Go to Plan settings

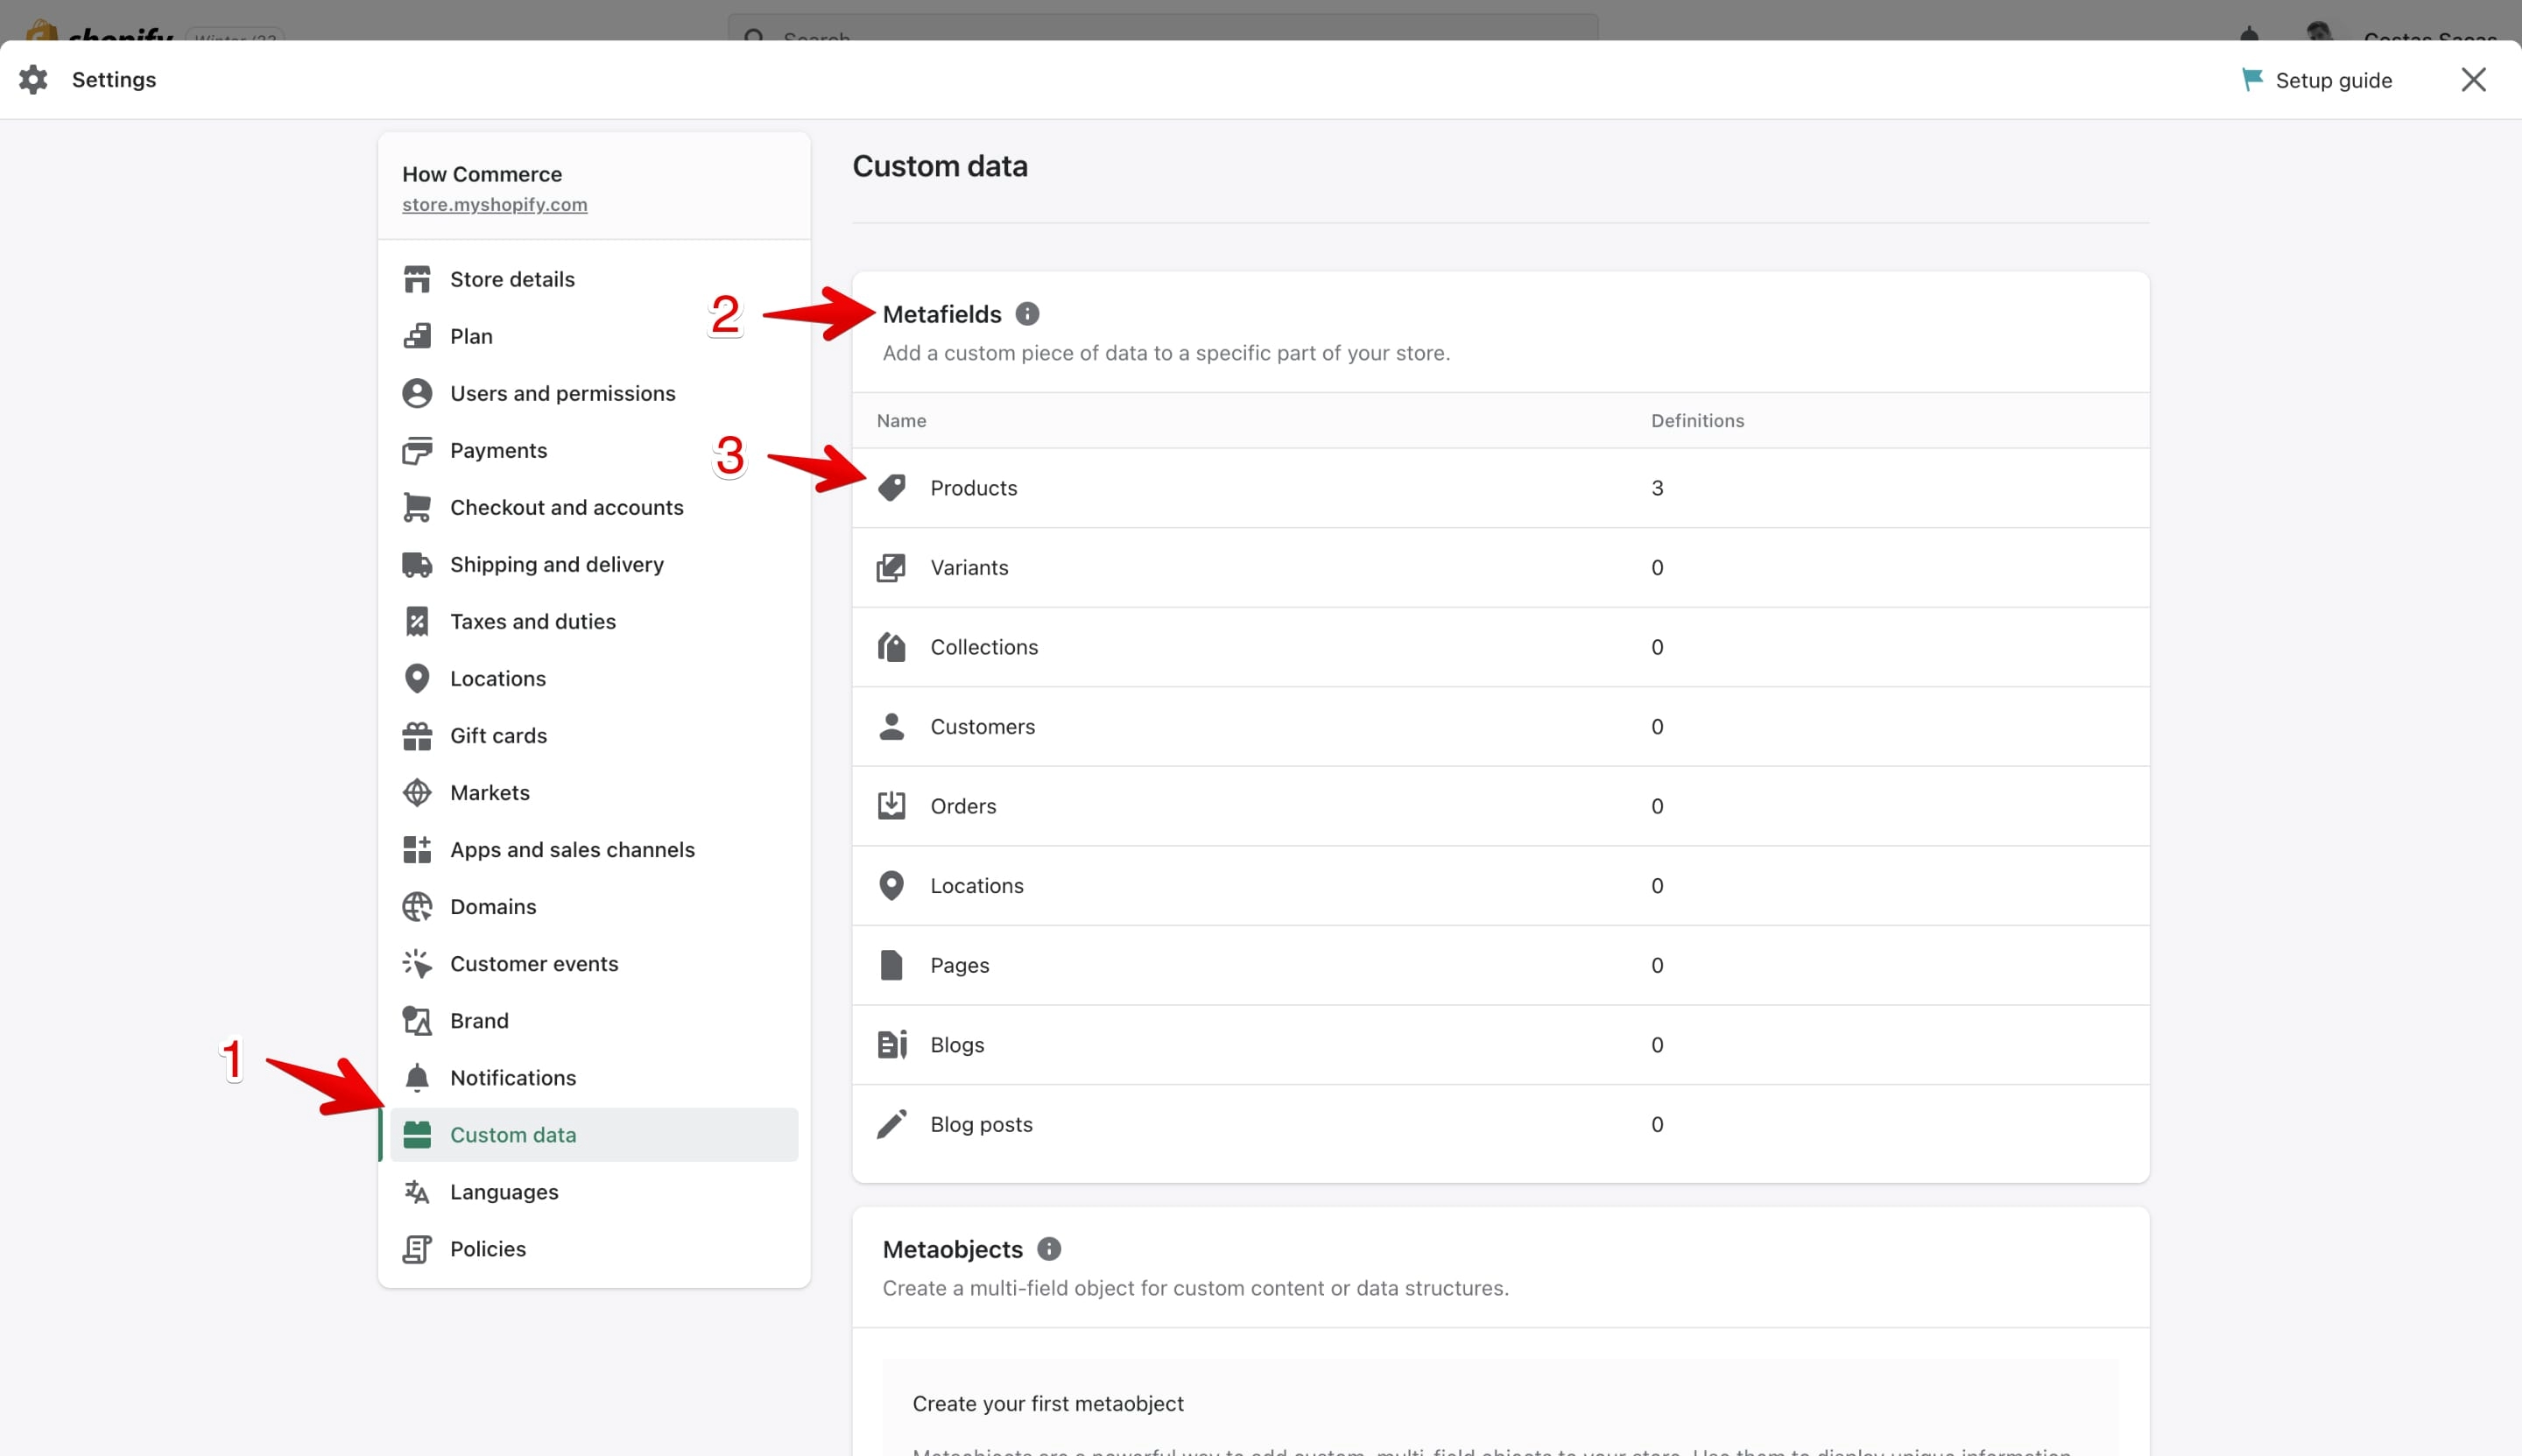coord(594,336)
